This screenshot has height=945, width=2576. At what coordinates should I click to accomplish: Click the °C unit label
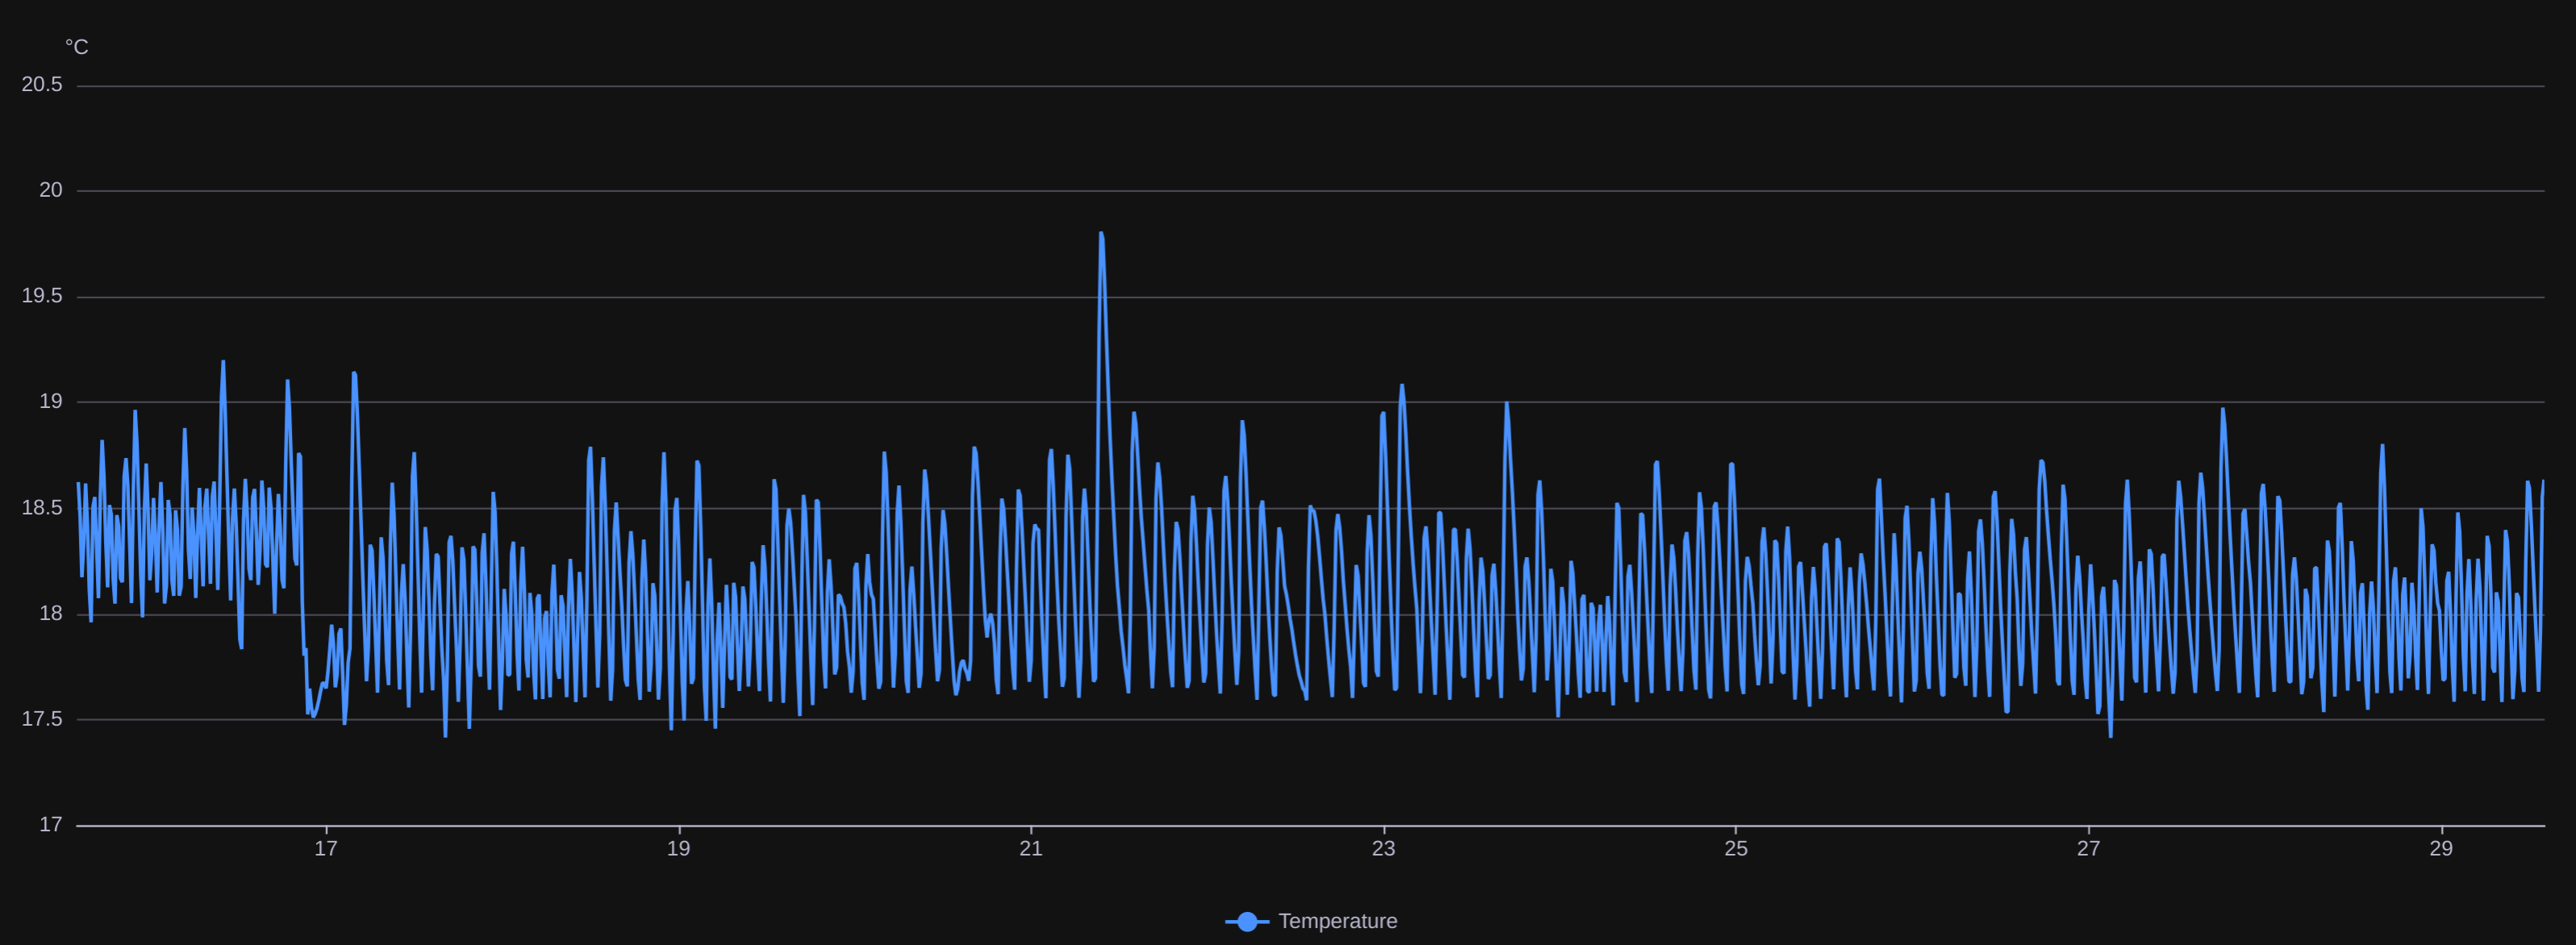(77, 47)
